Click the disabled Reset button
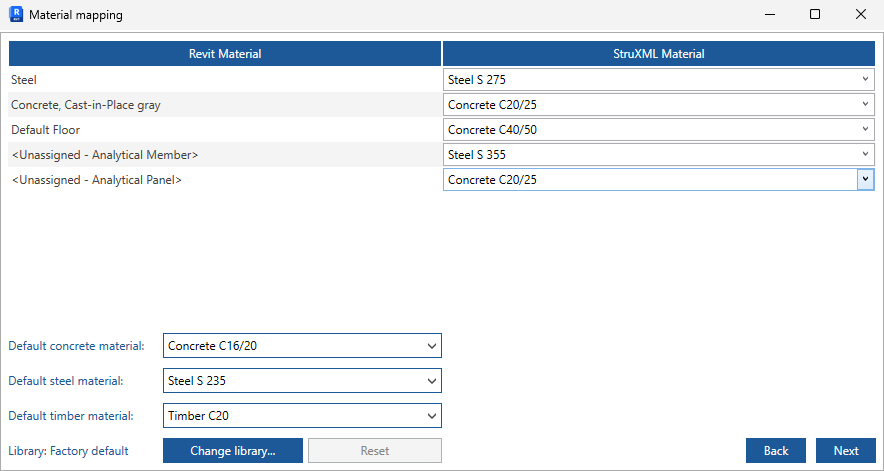Image resolution: width=884 pixels, height=471 pixels. pos(375,451)
